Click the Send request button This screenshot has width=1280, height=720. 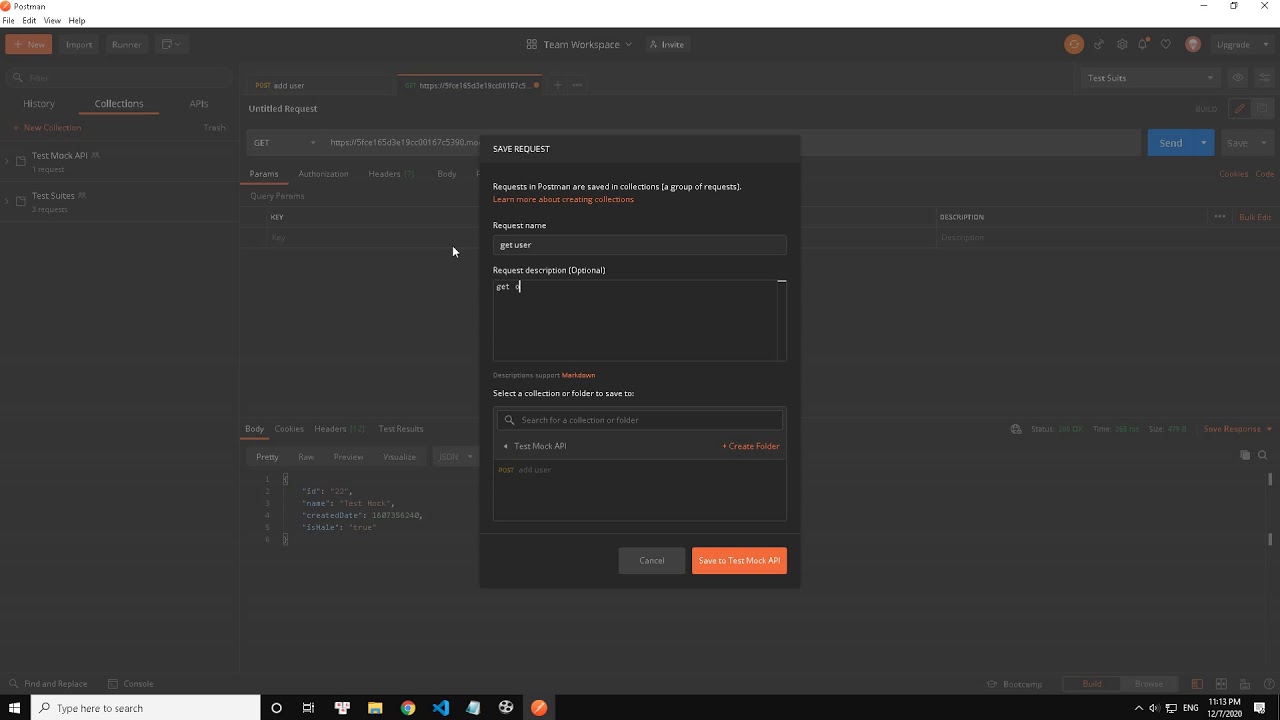coord(1171,143)
